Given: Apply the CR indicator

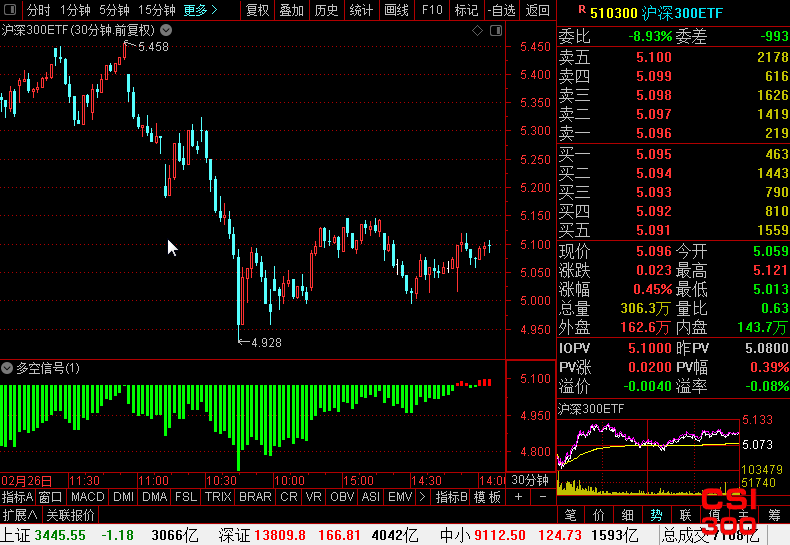Looking at the screenshot, I should click(x=289, y=497).
